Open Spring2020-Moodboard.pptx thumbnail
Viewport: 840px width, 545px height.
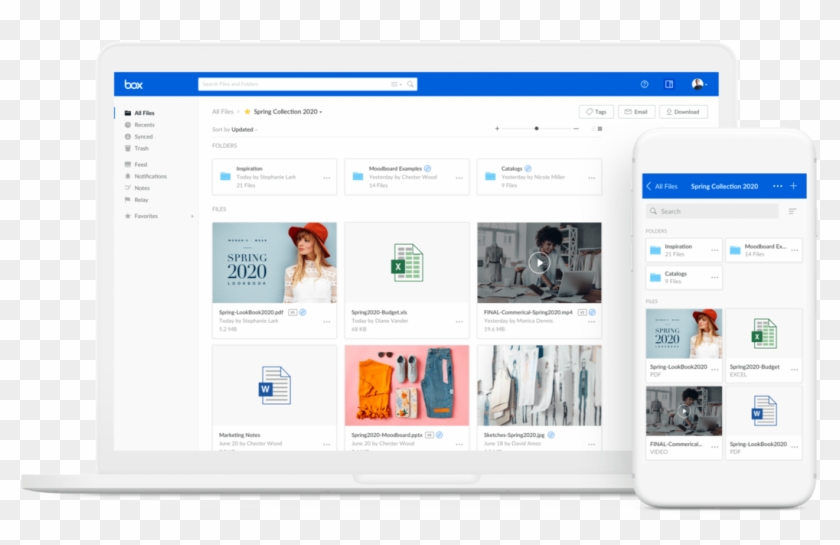tap(407, 385)
